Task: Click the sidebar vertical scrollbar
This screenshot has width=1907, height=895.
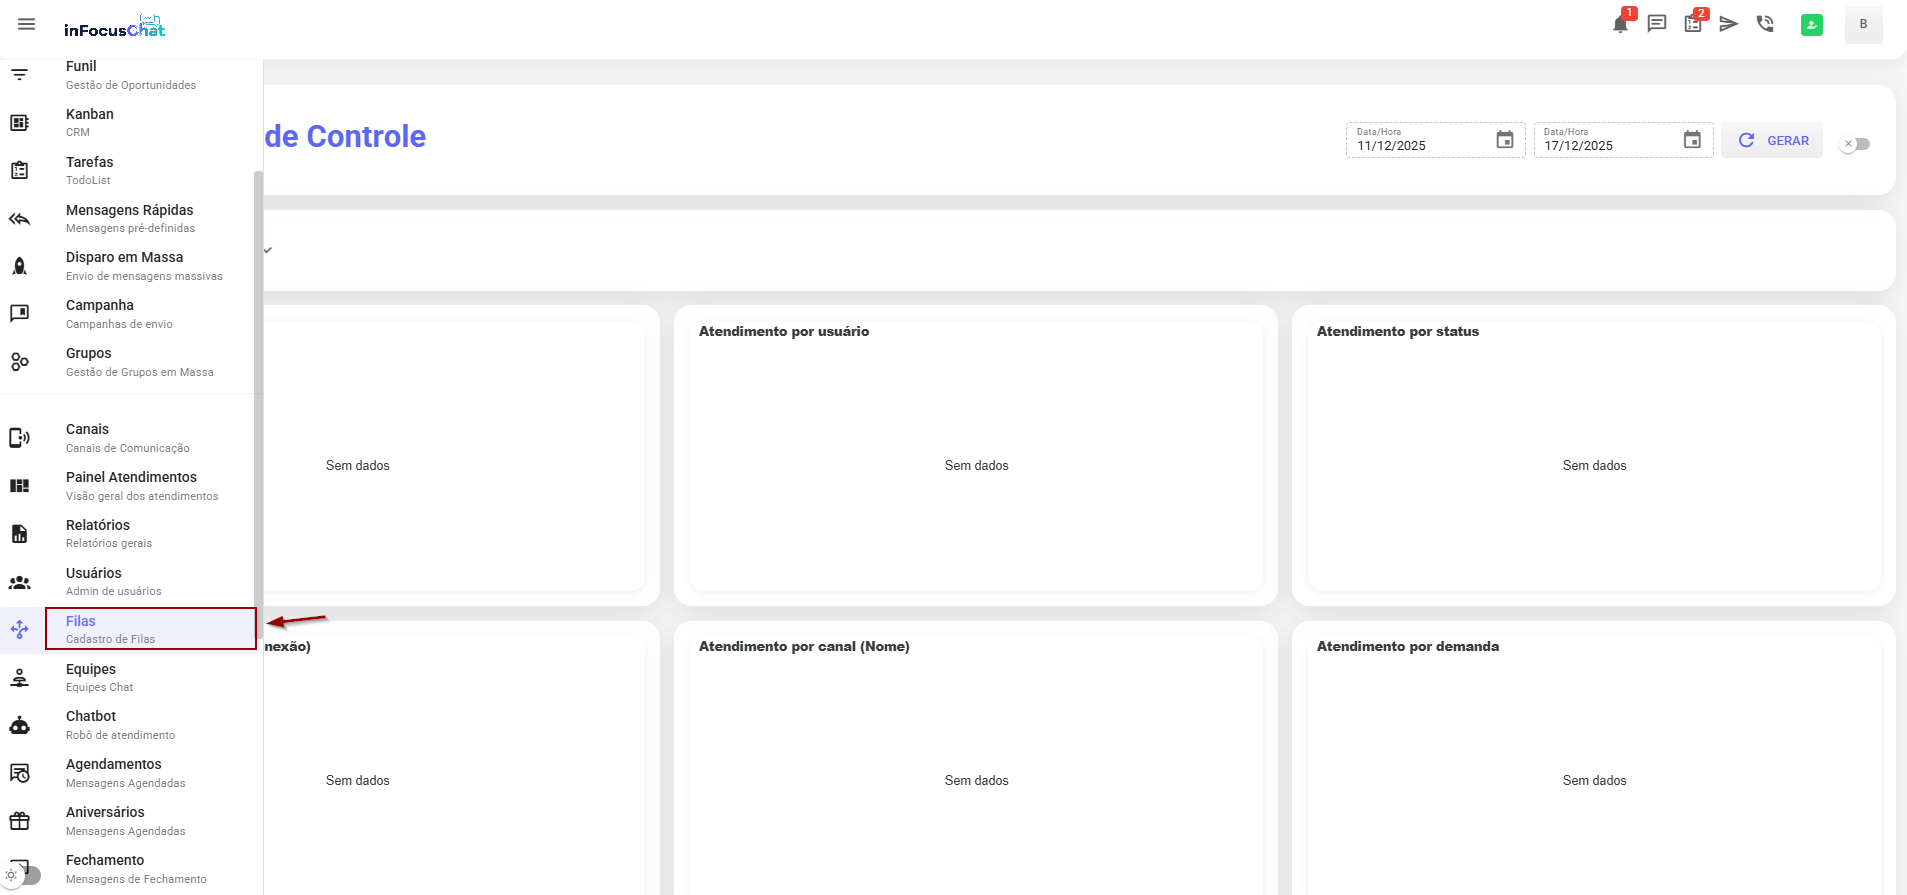Action: tap(258, 400)
